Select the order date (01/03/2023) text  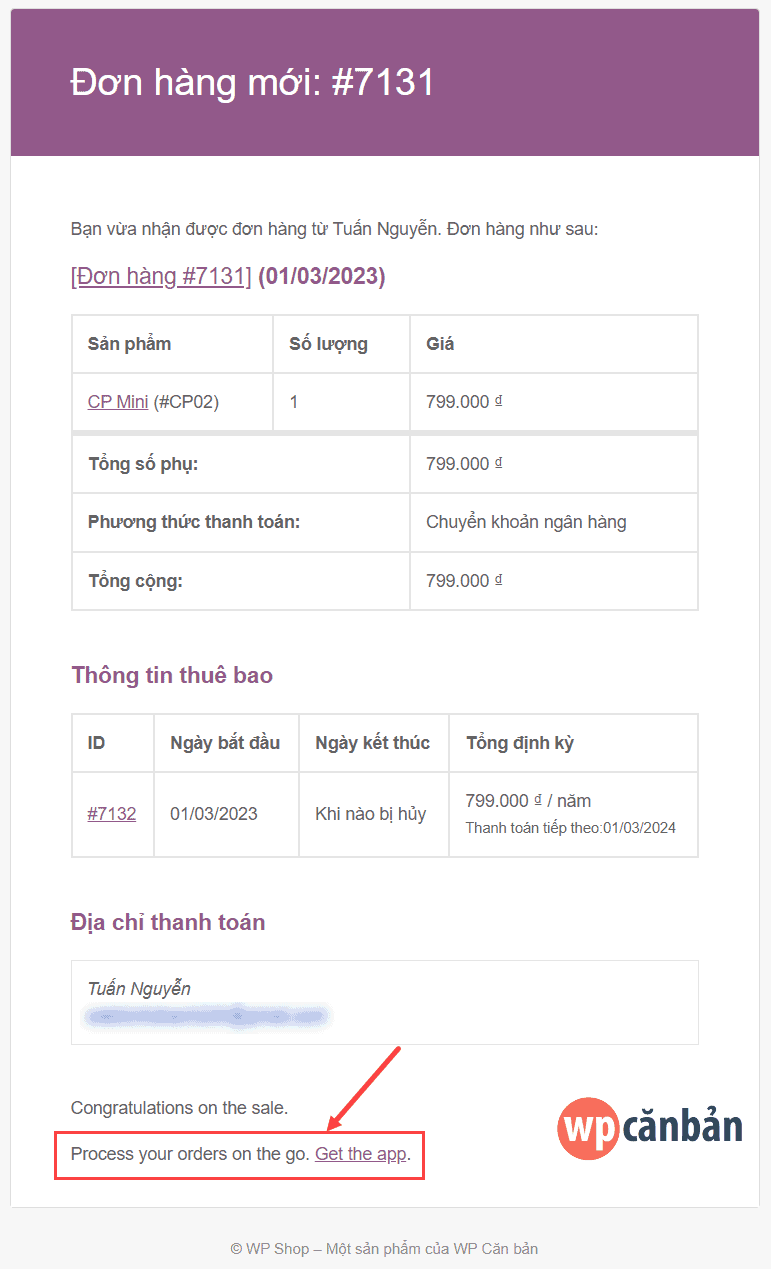[x=322, y=276]
